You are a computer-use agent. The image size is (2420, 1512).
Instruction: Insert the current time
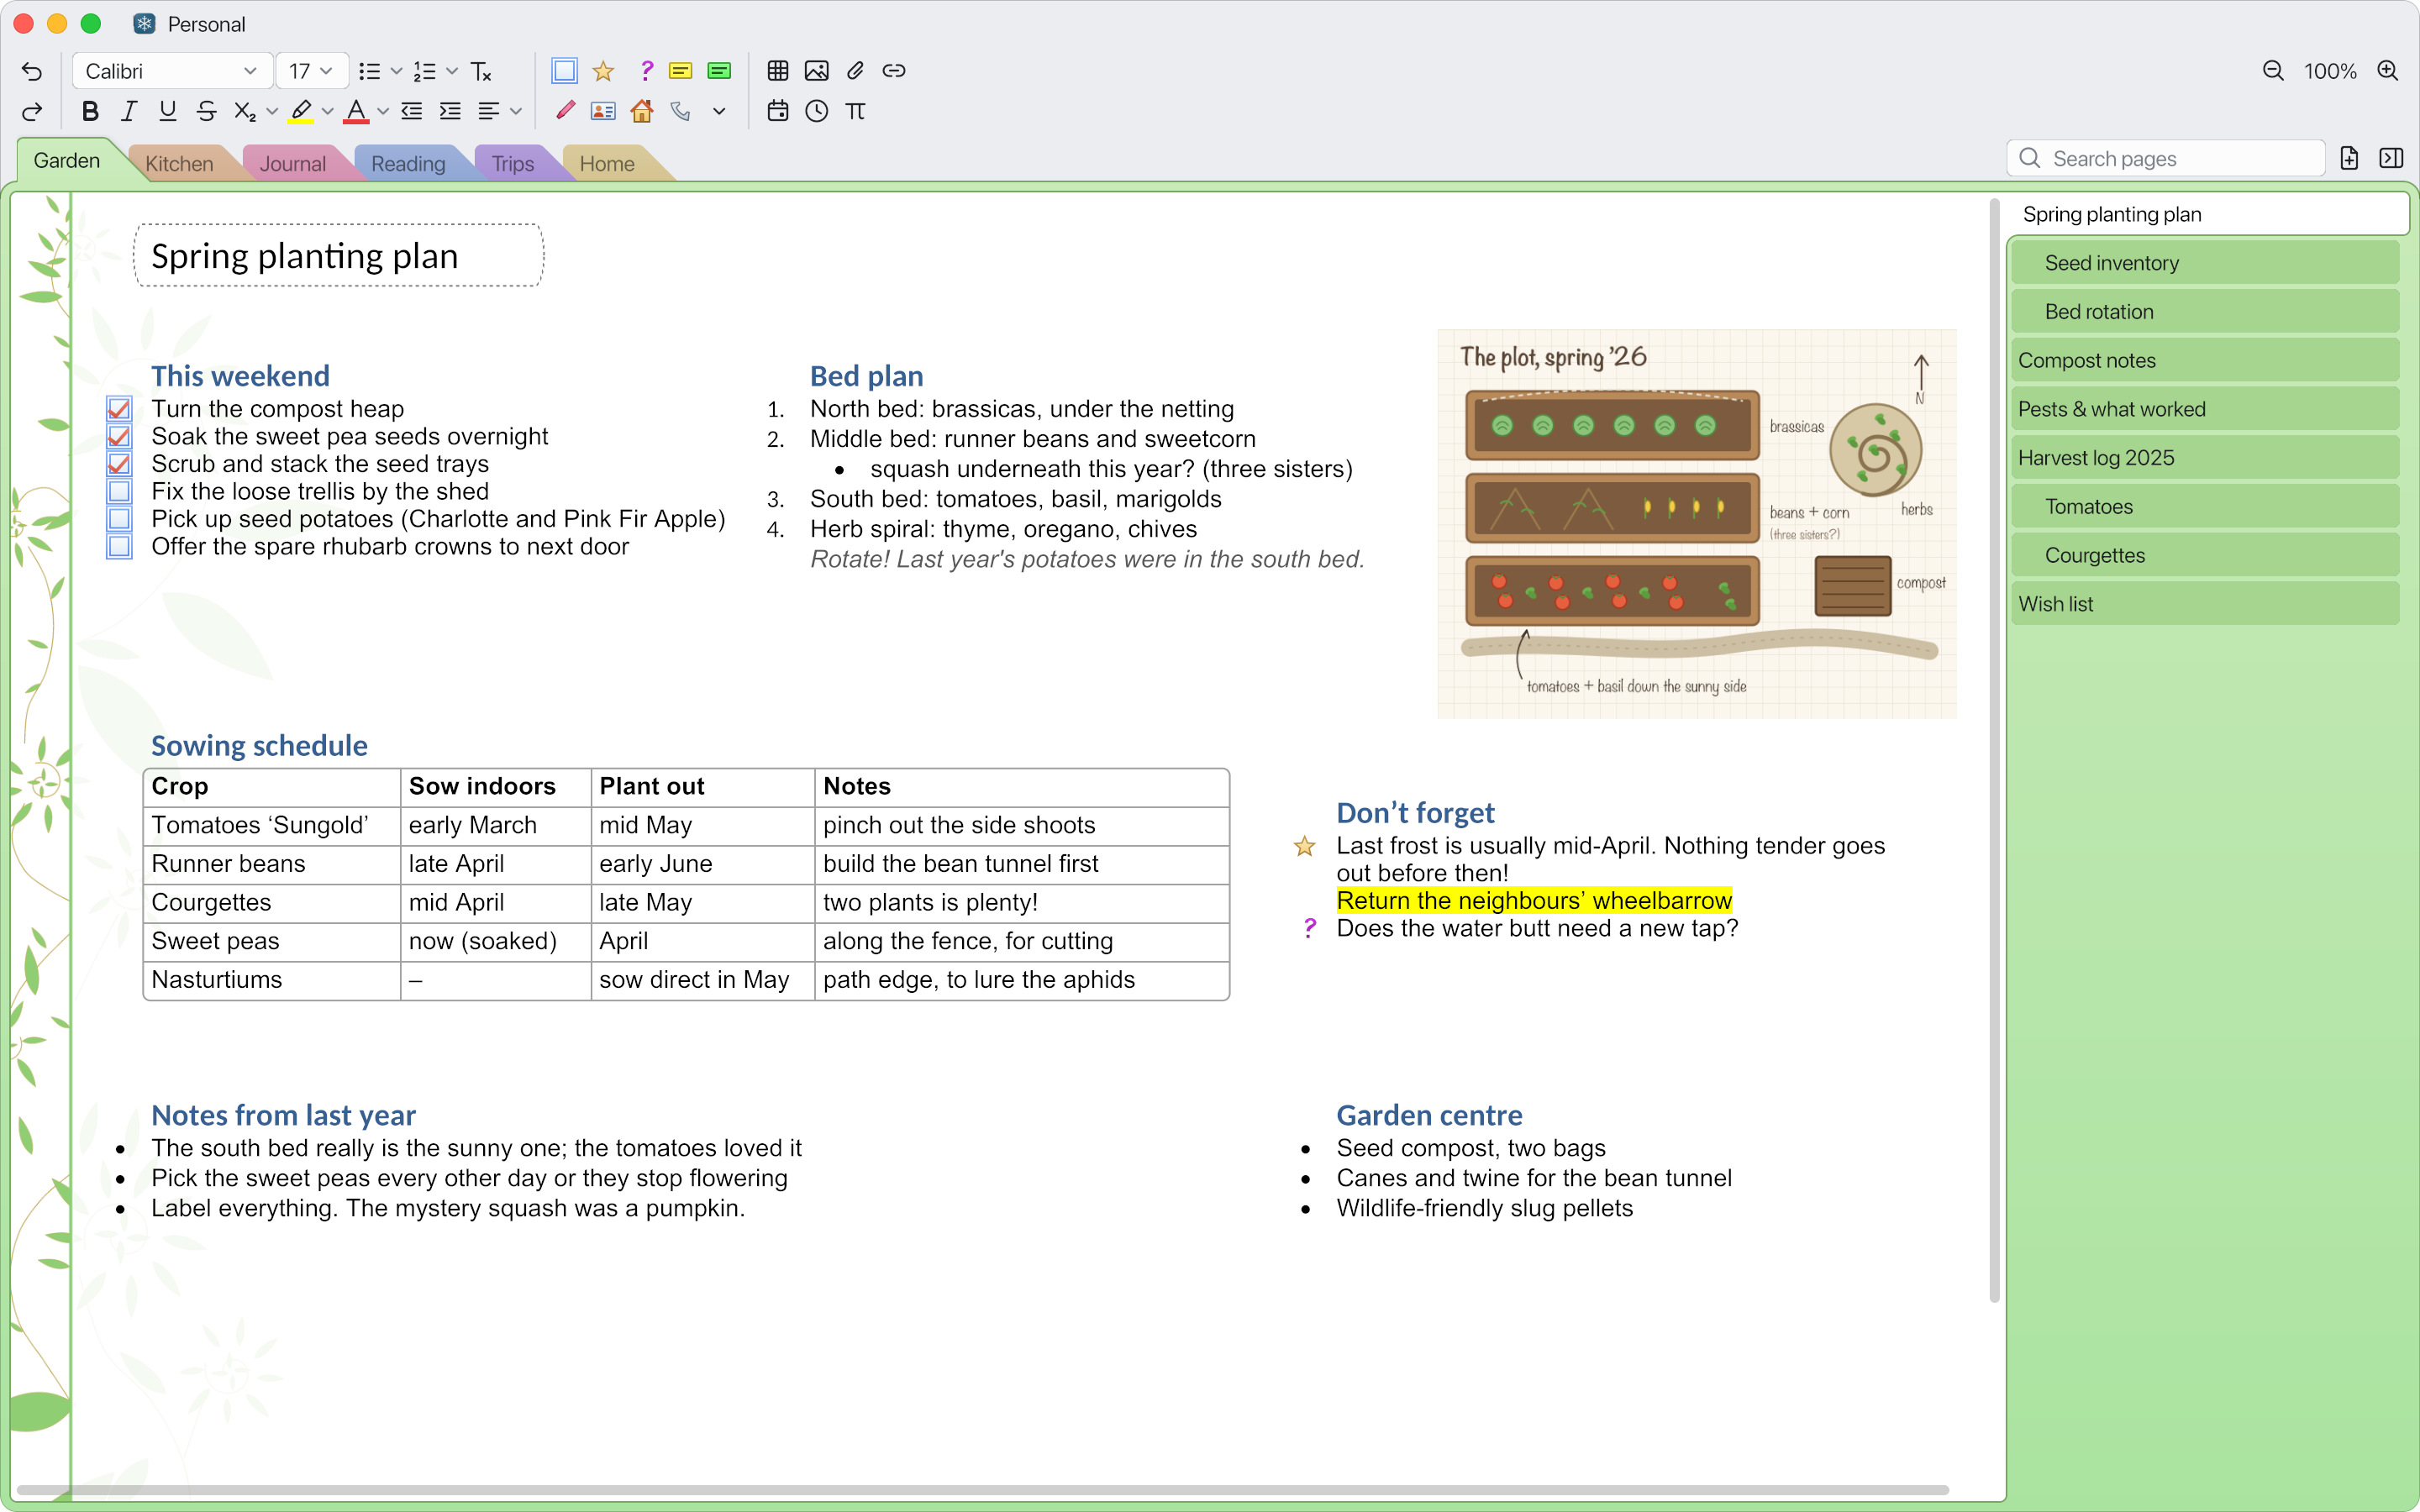817,111
